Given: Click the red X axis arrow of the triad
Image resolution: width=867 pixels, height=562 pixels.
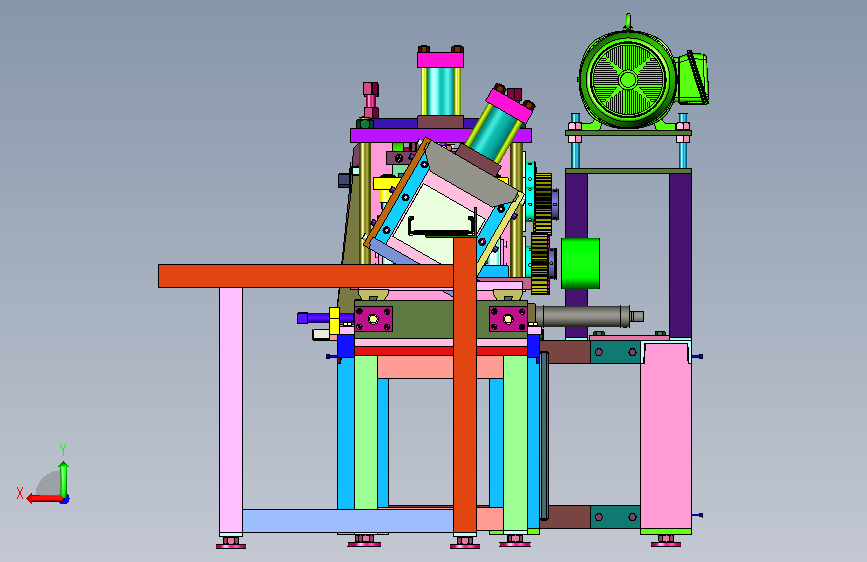Looking at the screenshot, I should tap(44, 499).
